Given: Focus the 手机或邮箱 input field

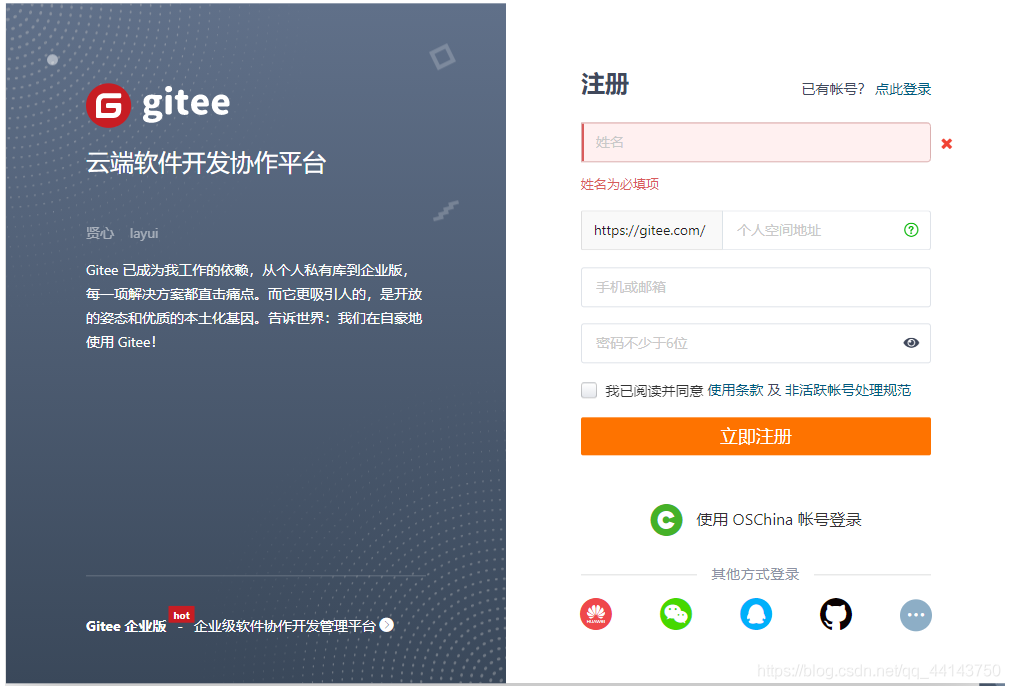Looking at the screenshot, I should point(756,287).
